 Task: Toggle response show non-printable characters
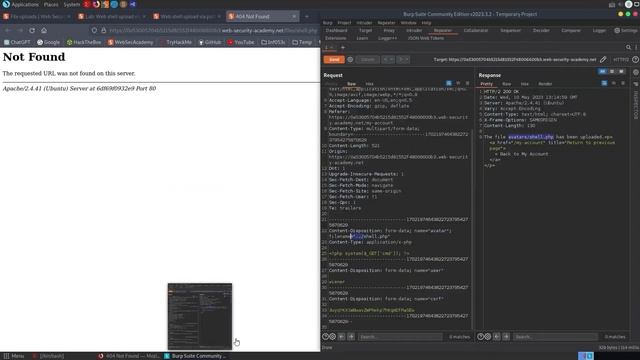pyautogui.click(x=613, y=83)
